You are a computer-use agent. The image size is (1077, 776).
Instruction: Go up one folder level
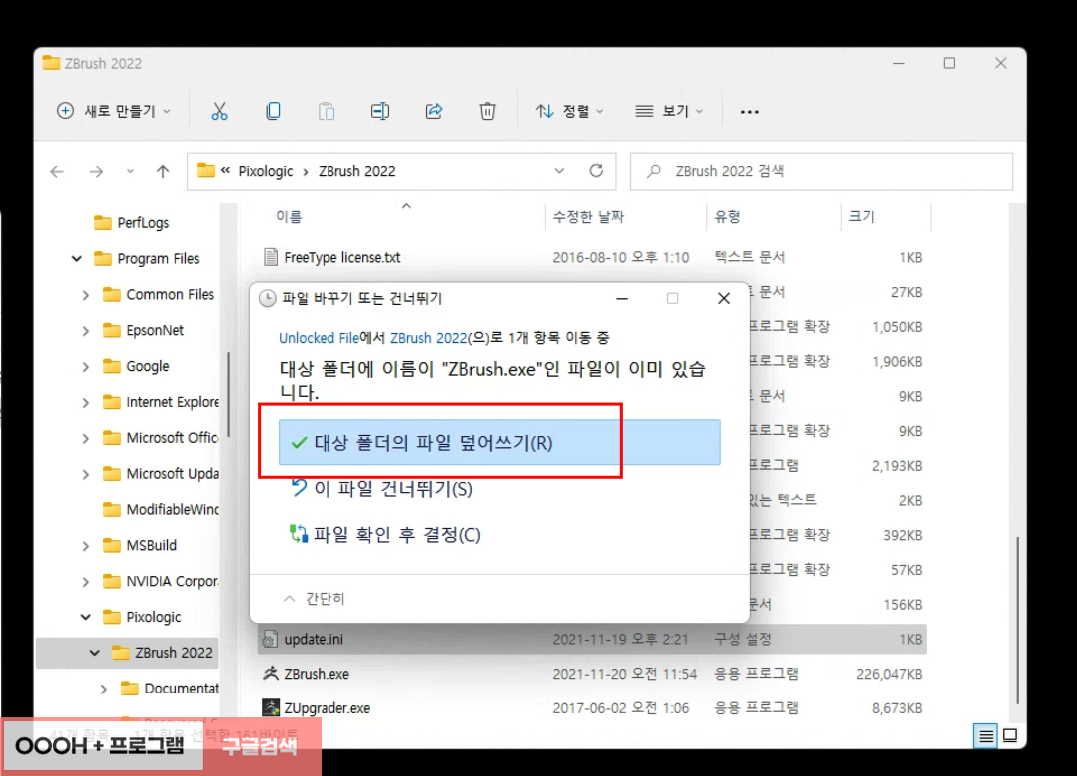pos(163,172)
